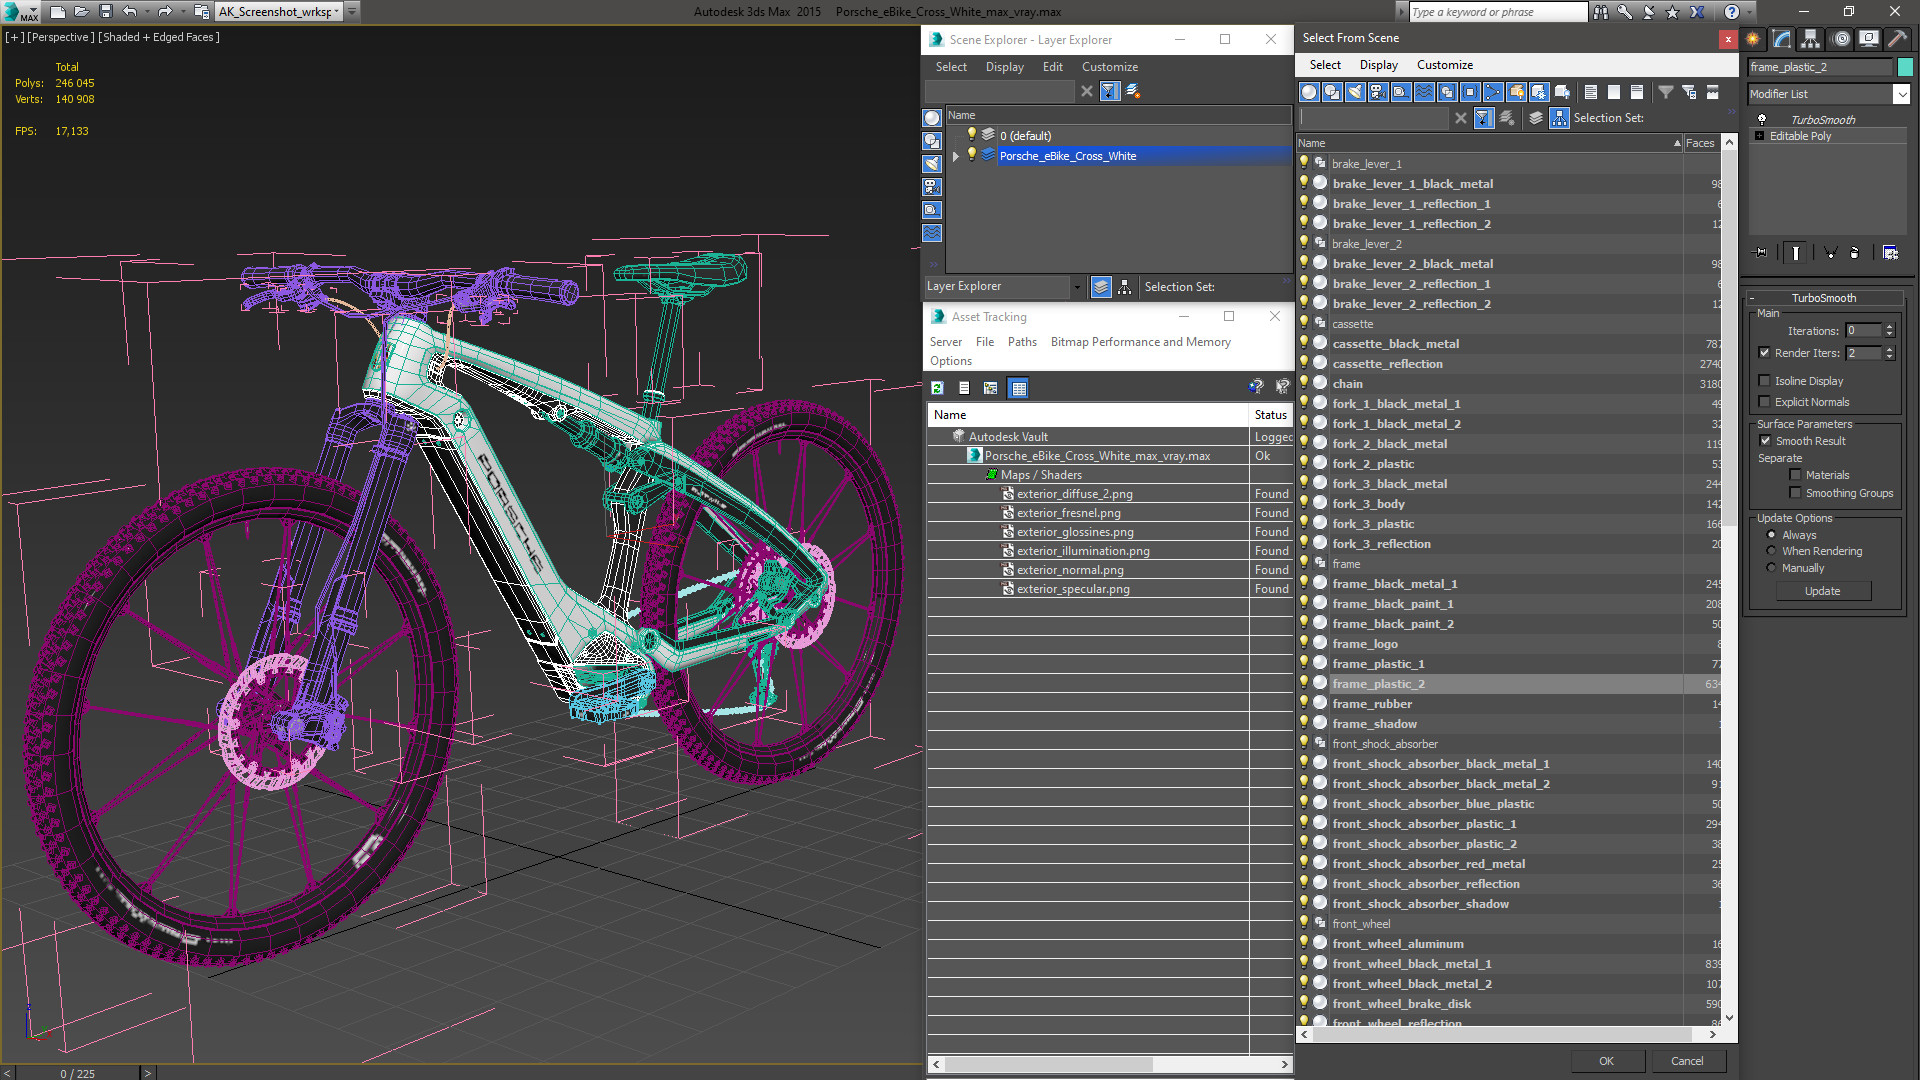Open Bitmap Performance and Memory menu
This screenshot has height=1080, width=1920.
[1140, 342]
